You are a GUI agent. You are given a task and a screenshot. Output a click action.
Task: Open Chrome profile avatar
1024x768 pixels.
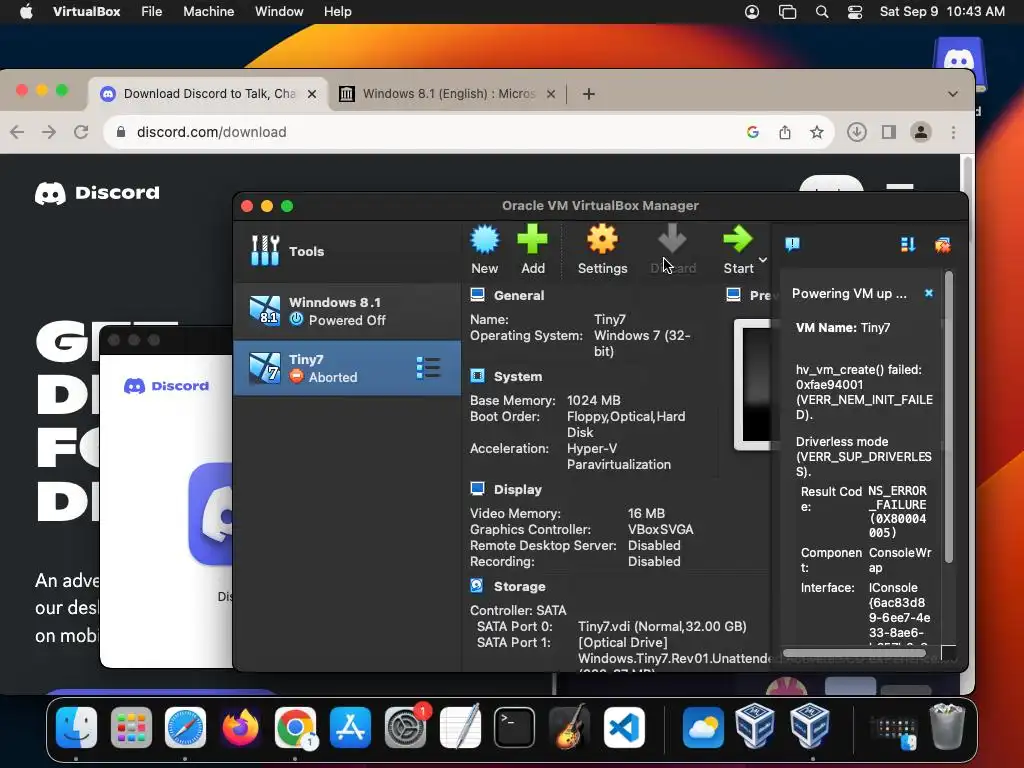[921, 132]
